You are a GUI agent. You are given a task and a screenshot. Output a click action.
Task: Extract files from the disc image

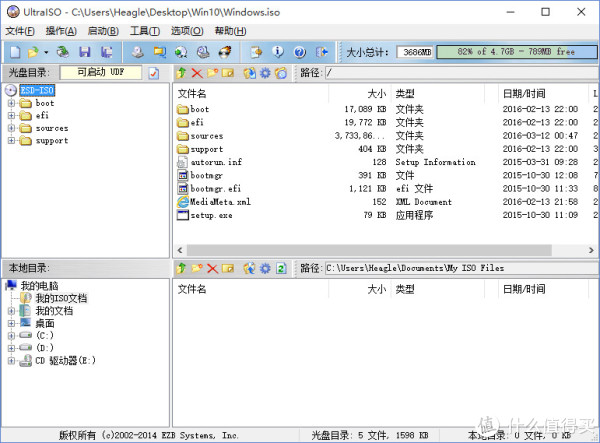(249, 73)
